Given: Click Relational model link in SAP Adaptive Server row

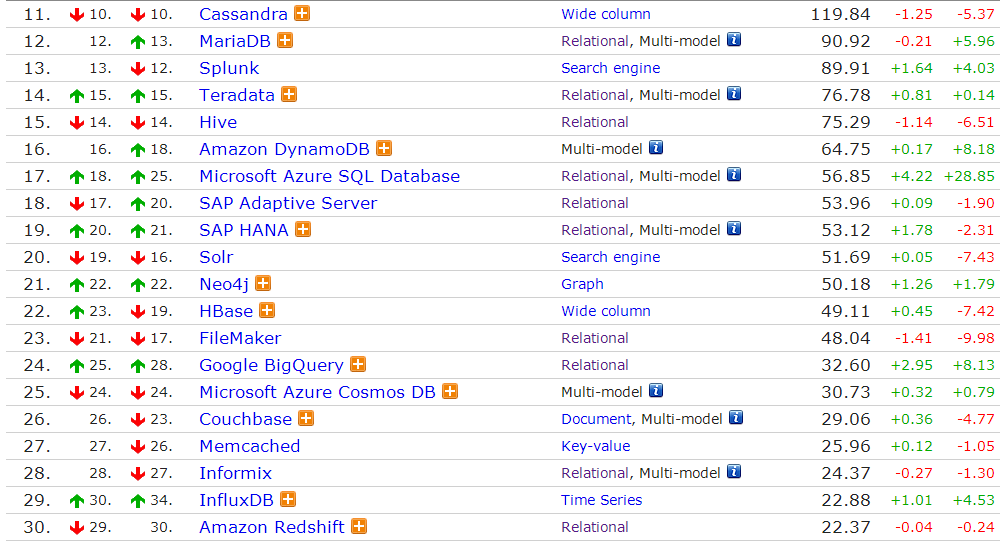Looking at the screenshot, I should tap(595, 203).
